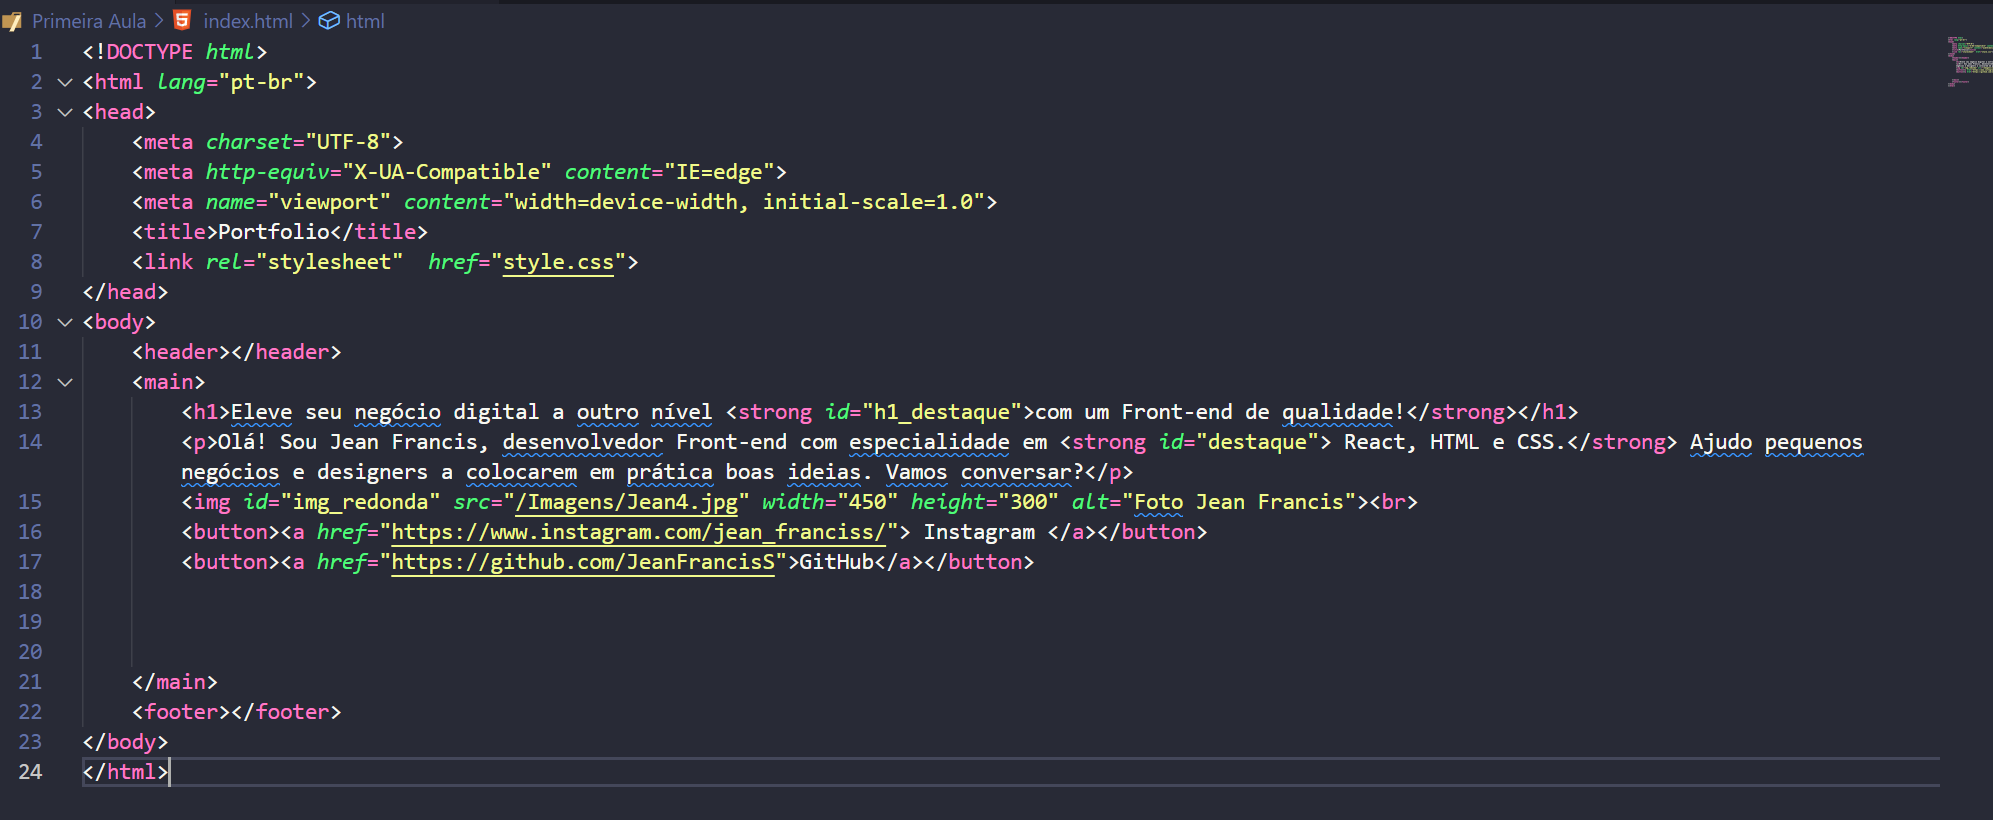This screenshot has height=820, width=1993.
Task: Click the "destaque" id on line 14
Action: tap(1257, 442)
